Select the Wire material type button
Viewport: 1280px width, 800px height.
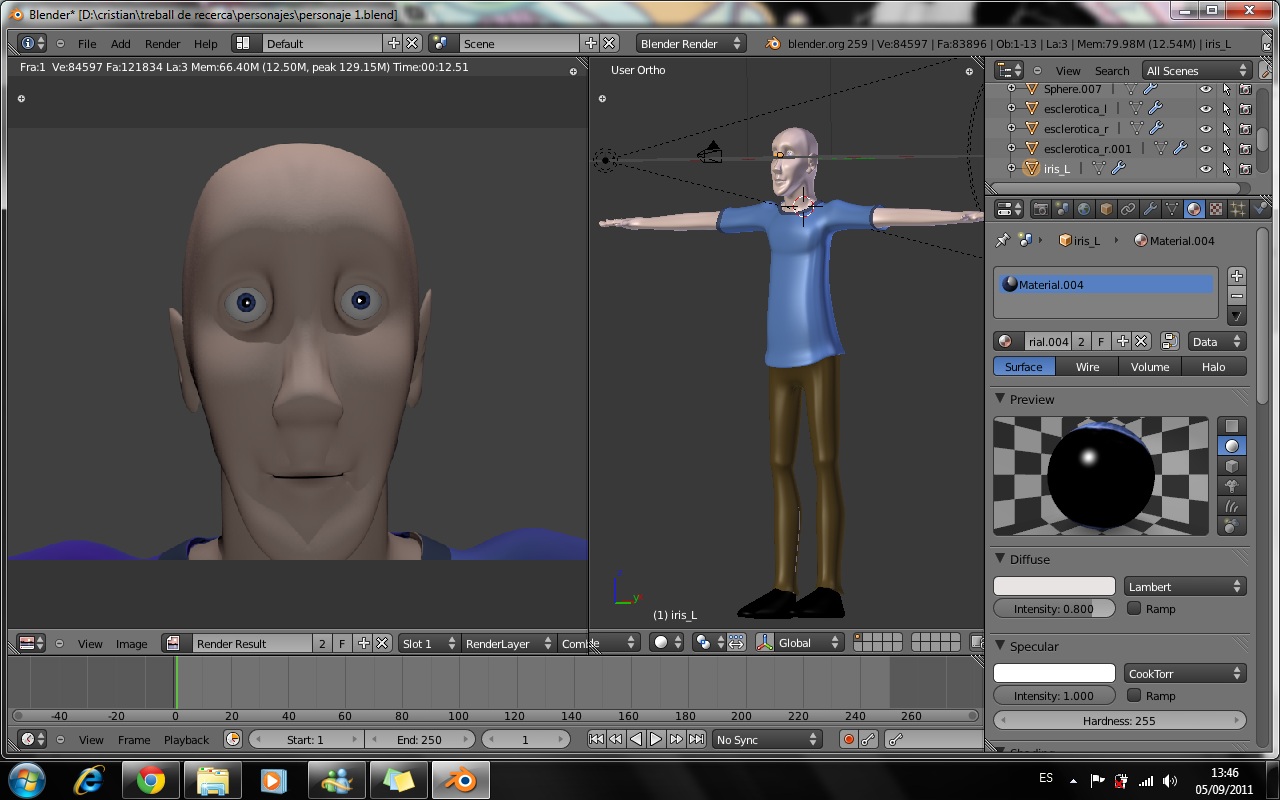pos(1087,367)
